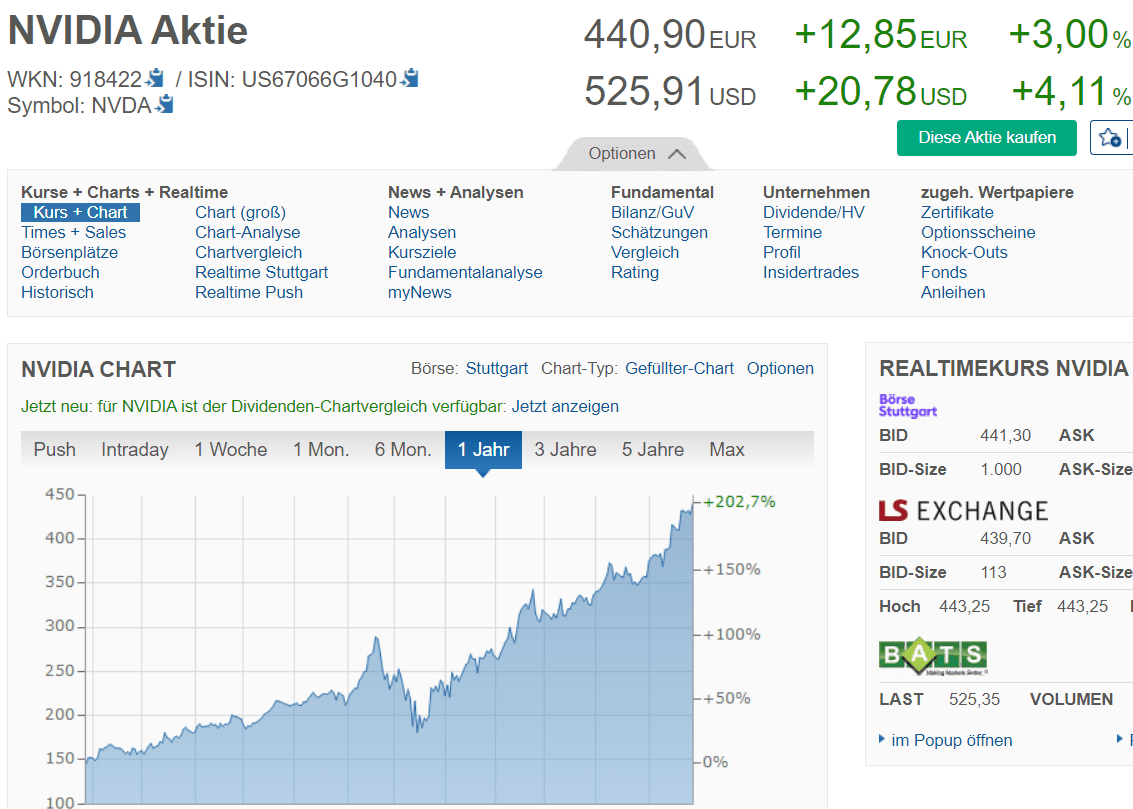
Task: Open Fundamentalanalyse link
Action: tap(465, 272)
